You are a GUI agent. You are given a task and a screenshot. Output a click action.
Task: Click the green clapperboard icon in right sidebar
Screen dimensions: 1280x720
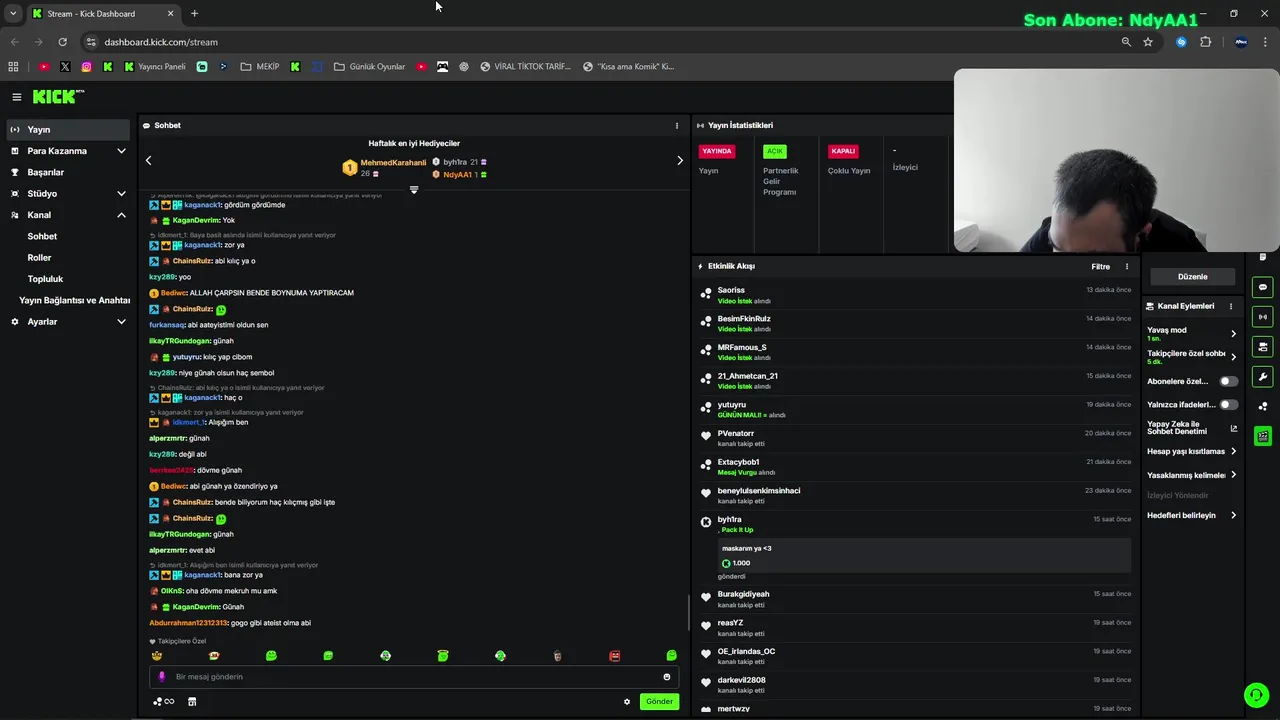tap(1263, 436)
